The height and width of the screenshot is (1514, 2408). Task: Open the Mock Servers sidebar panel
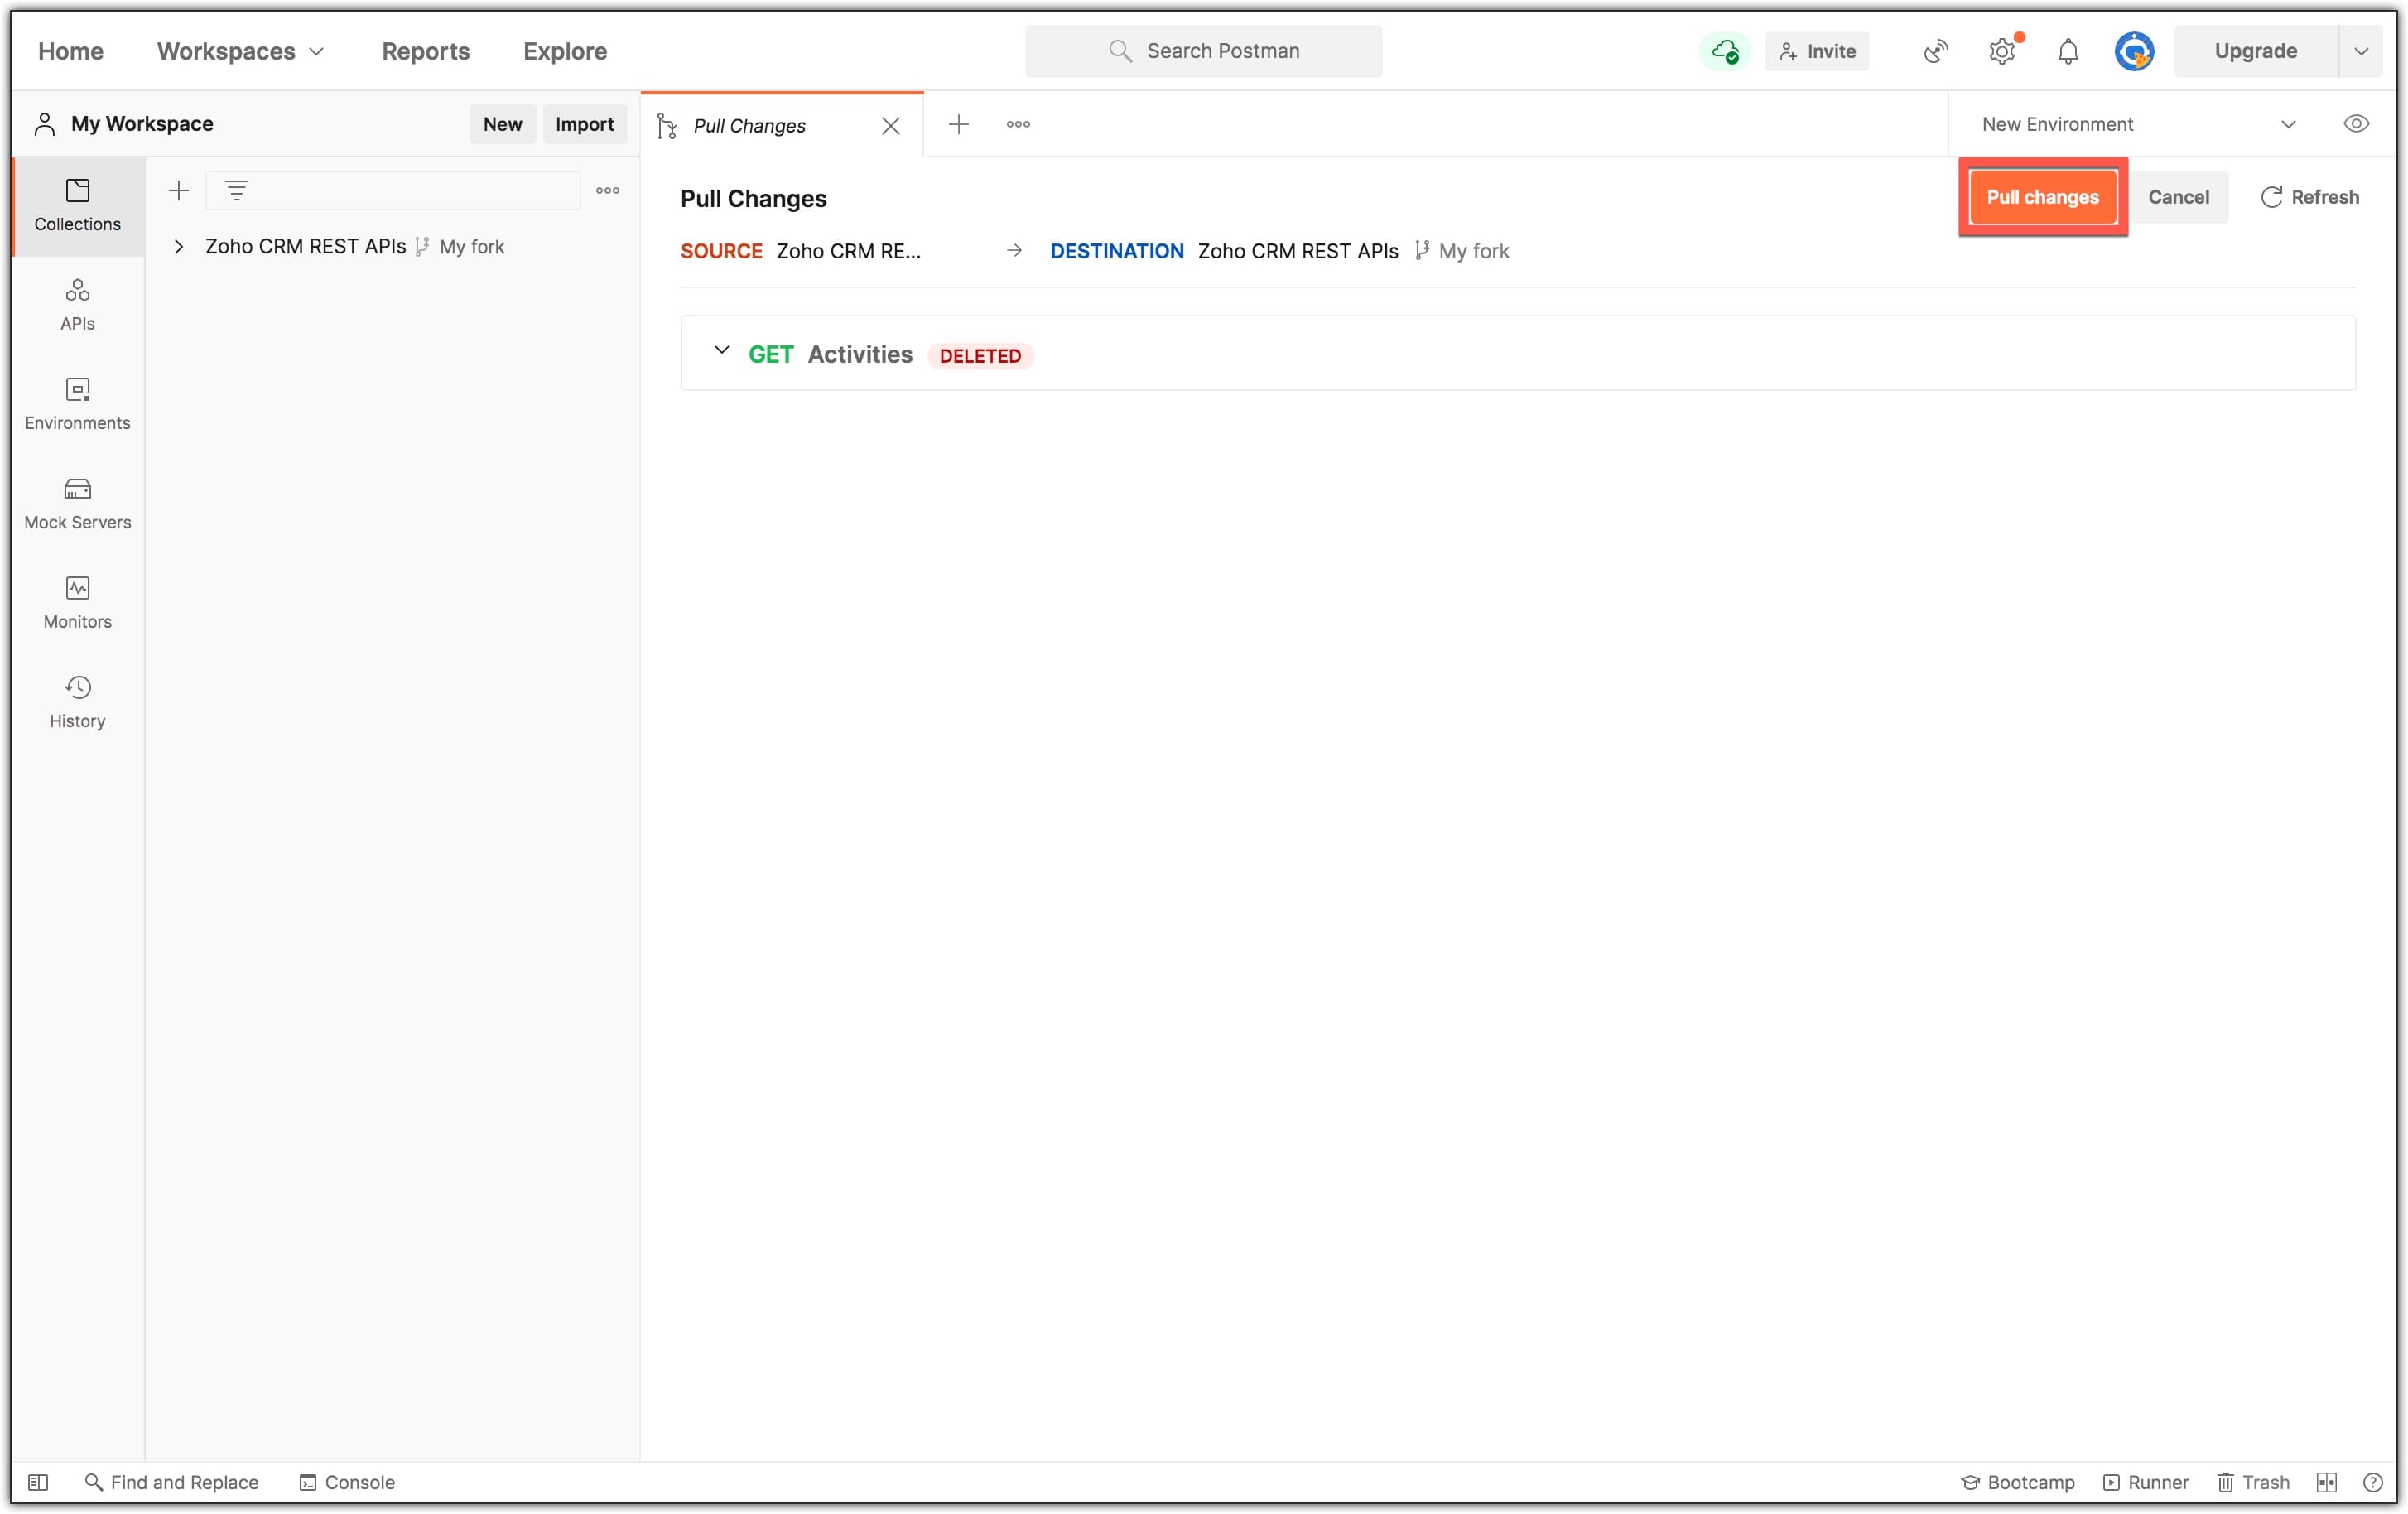pos(77,503)
